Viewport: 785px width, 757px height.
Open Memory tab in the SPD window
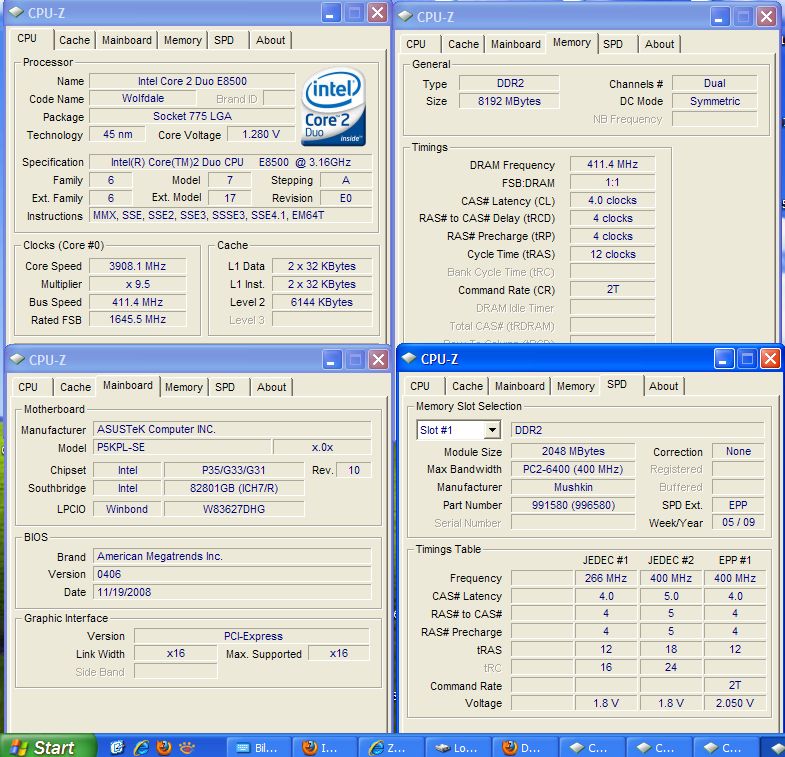click(x=576, y=386)
